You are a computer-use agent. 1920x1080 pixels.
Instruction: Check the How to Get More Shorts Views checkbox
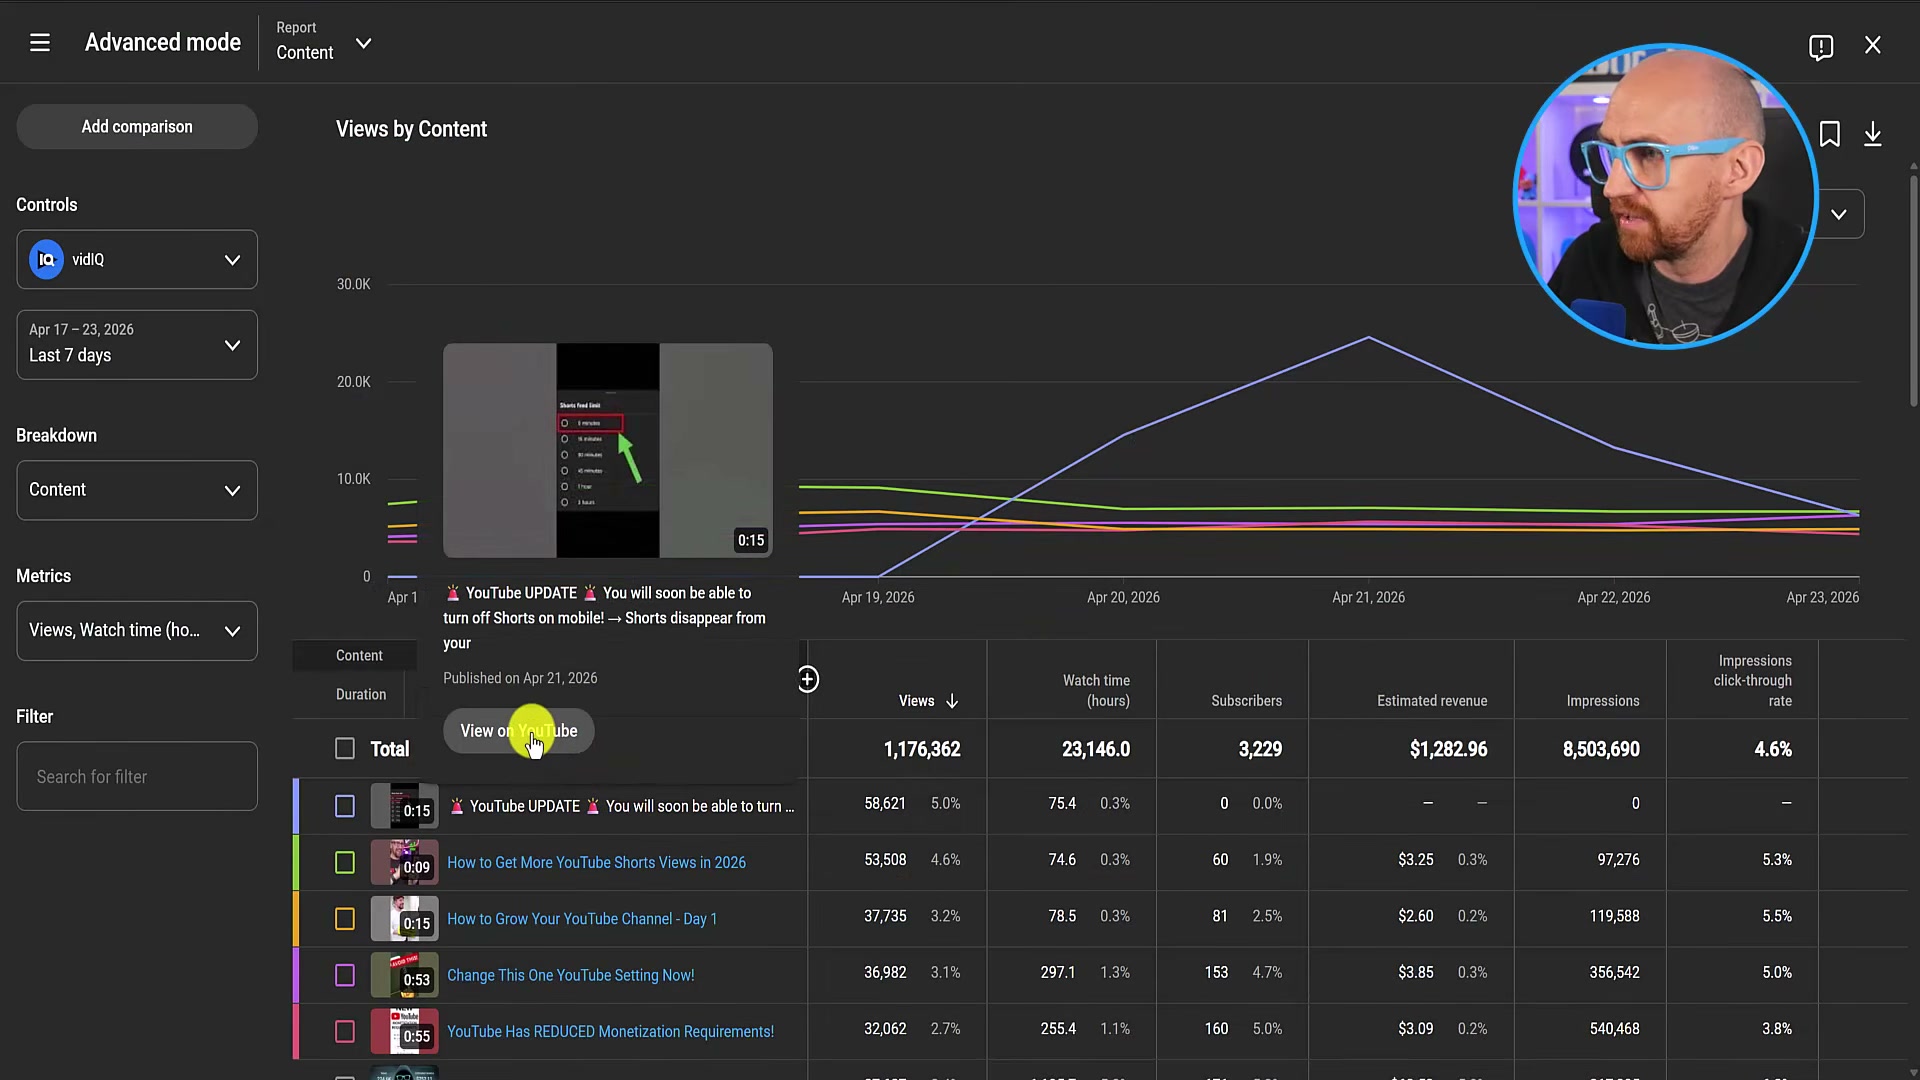345,863
